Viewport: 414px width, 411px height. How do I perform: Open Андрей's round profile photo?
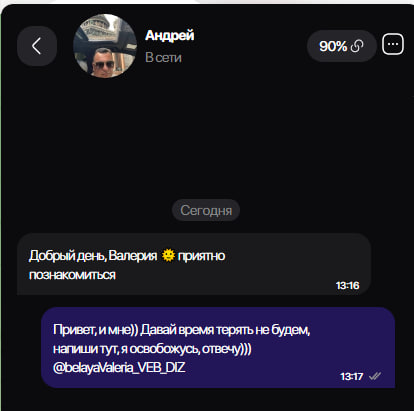click(x=105, y=46)
